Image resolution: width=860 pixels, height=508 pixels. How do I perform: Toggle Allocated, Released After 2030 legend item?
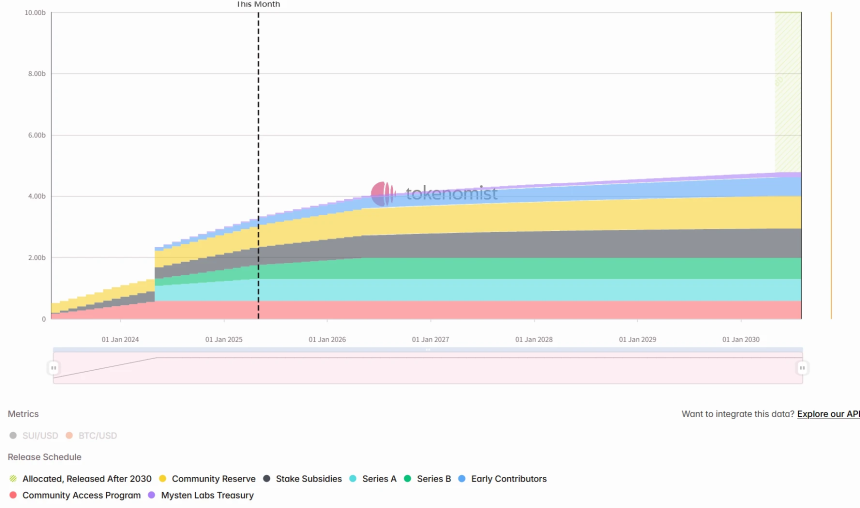(x=86, y=479)
